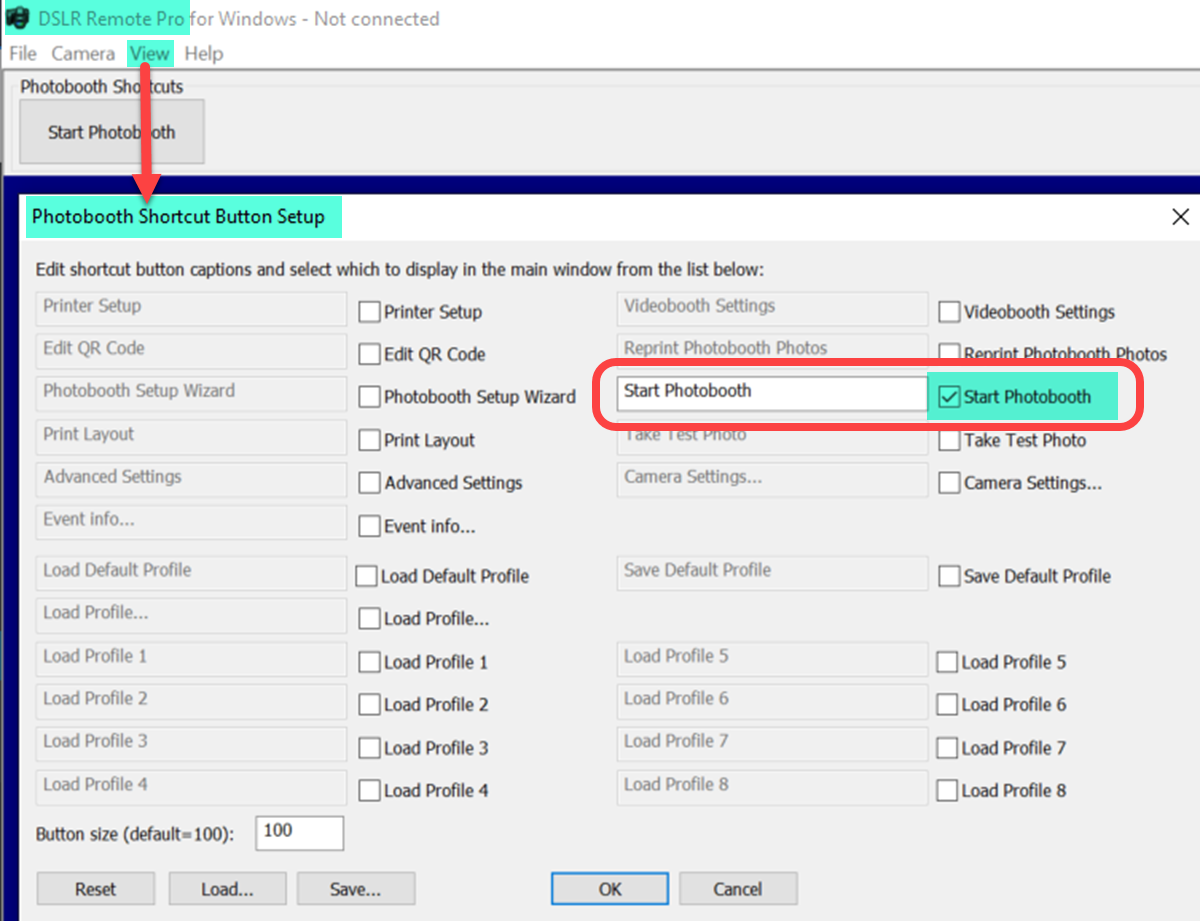Click the Load Profile 1 caption field

[192, 659]
